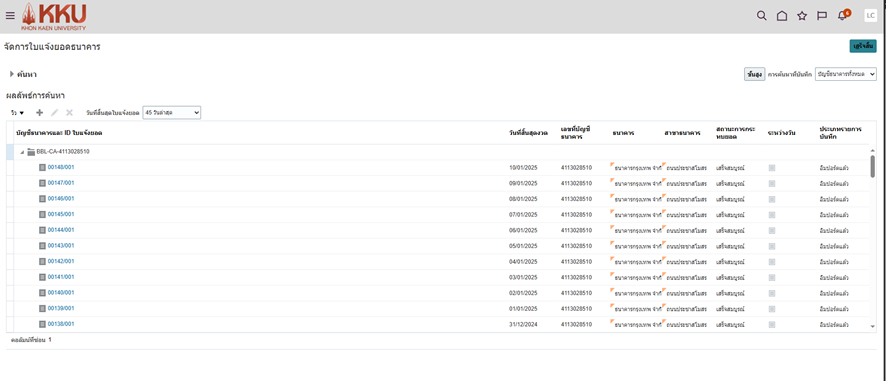Open the hamburger navigation menu
Image resolution: width=886 pixels, height=381 pixels.
coord(10,16)
